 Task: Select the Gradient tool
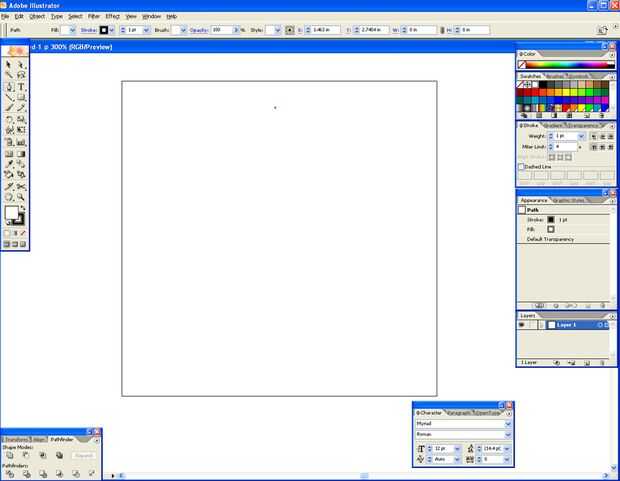[x=21, y=153]
